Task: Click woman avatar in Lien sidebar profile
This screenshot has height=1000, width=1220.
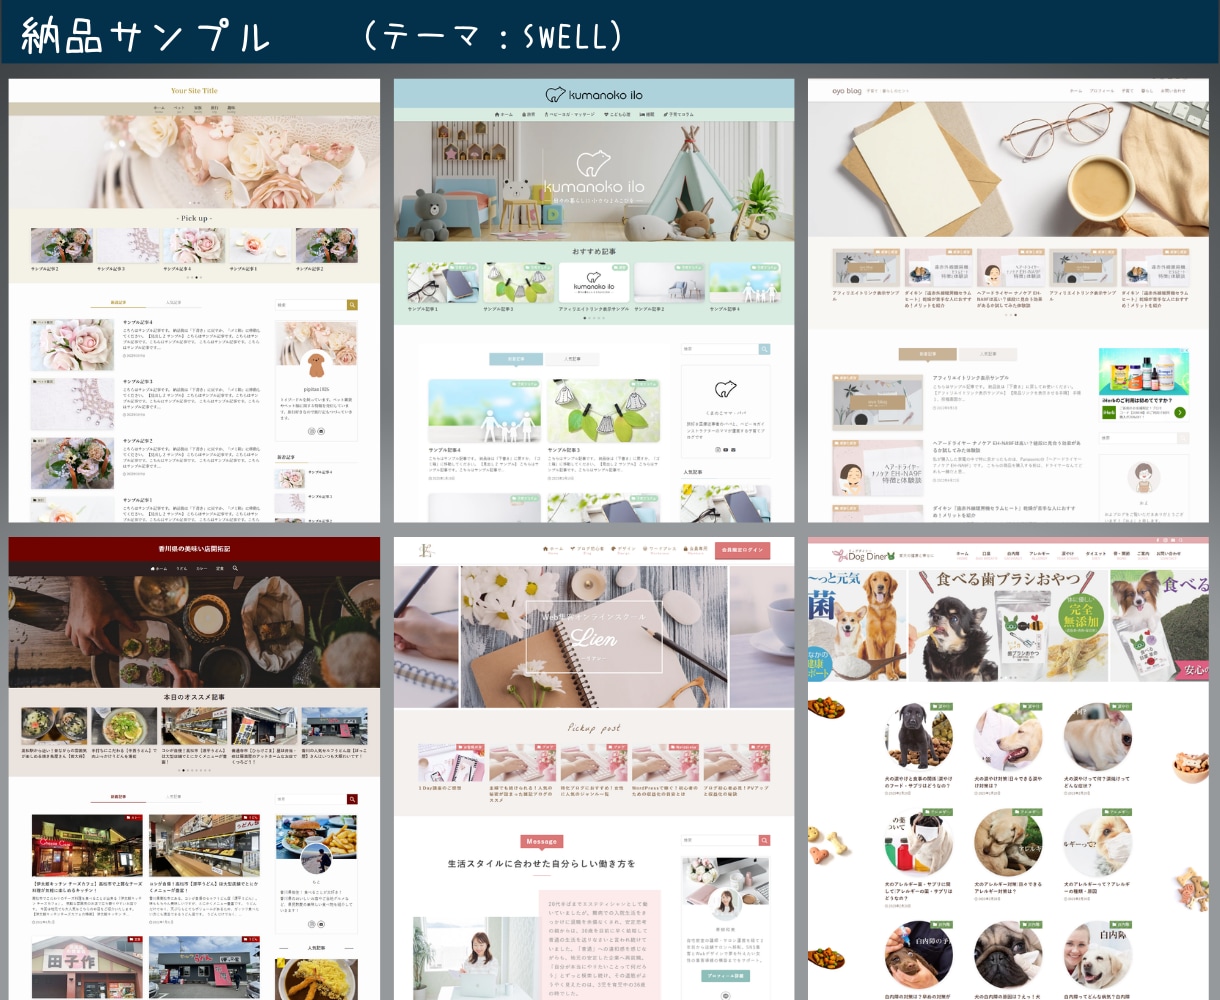Action: [x=725, y=903]
